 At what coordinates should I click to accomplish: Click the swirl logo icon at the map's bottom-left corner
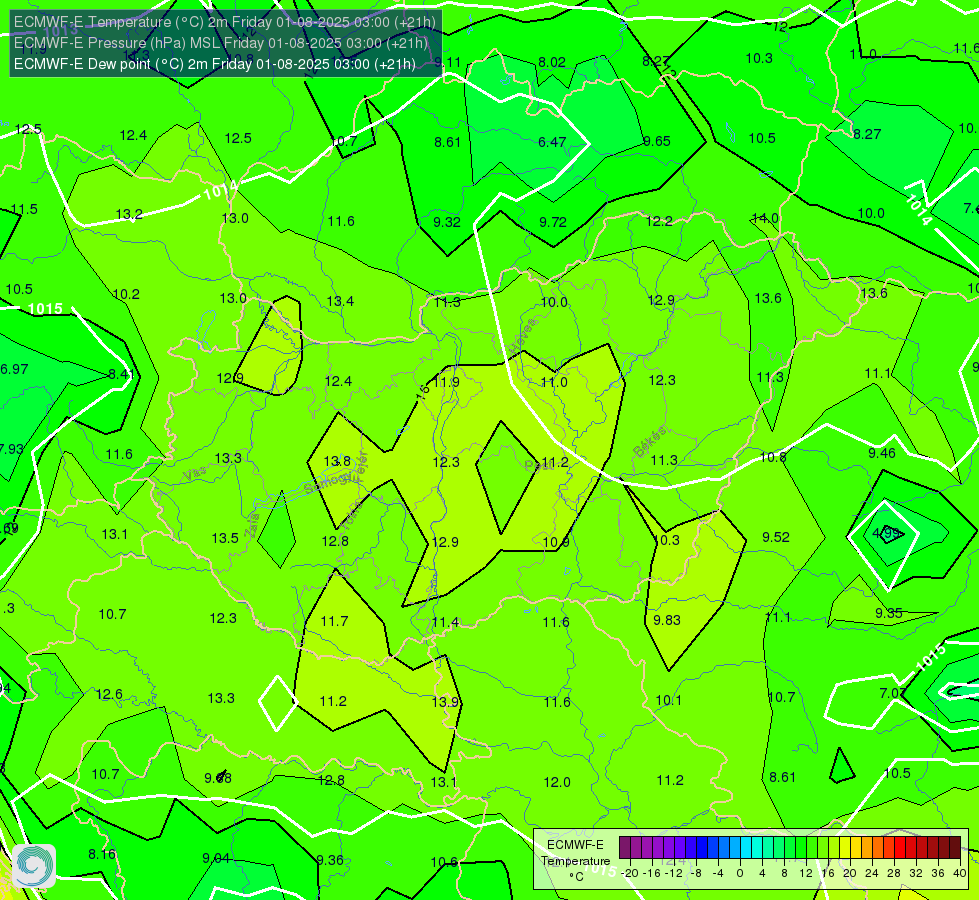point(34,866)
